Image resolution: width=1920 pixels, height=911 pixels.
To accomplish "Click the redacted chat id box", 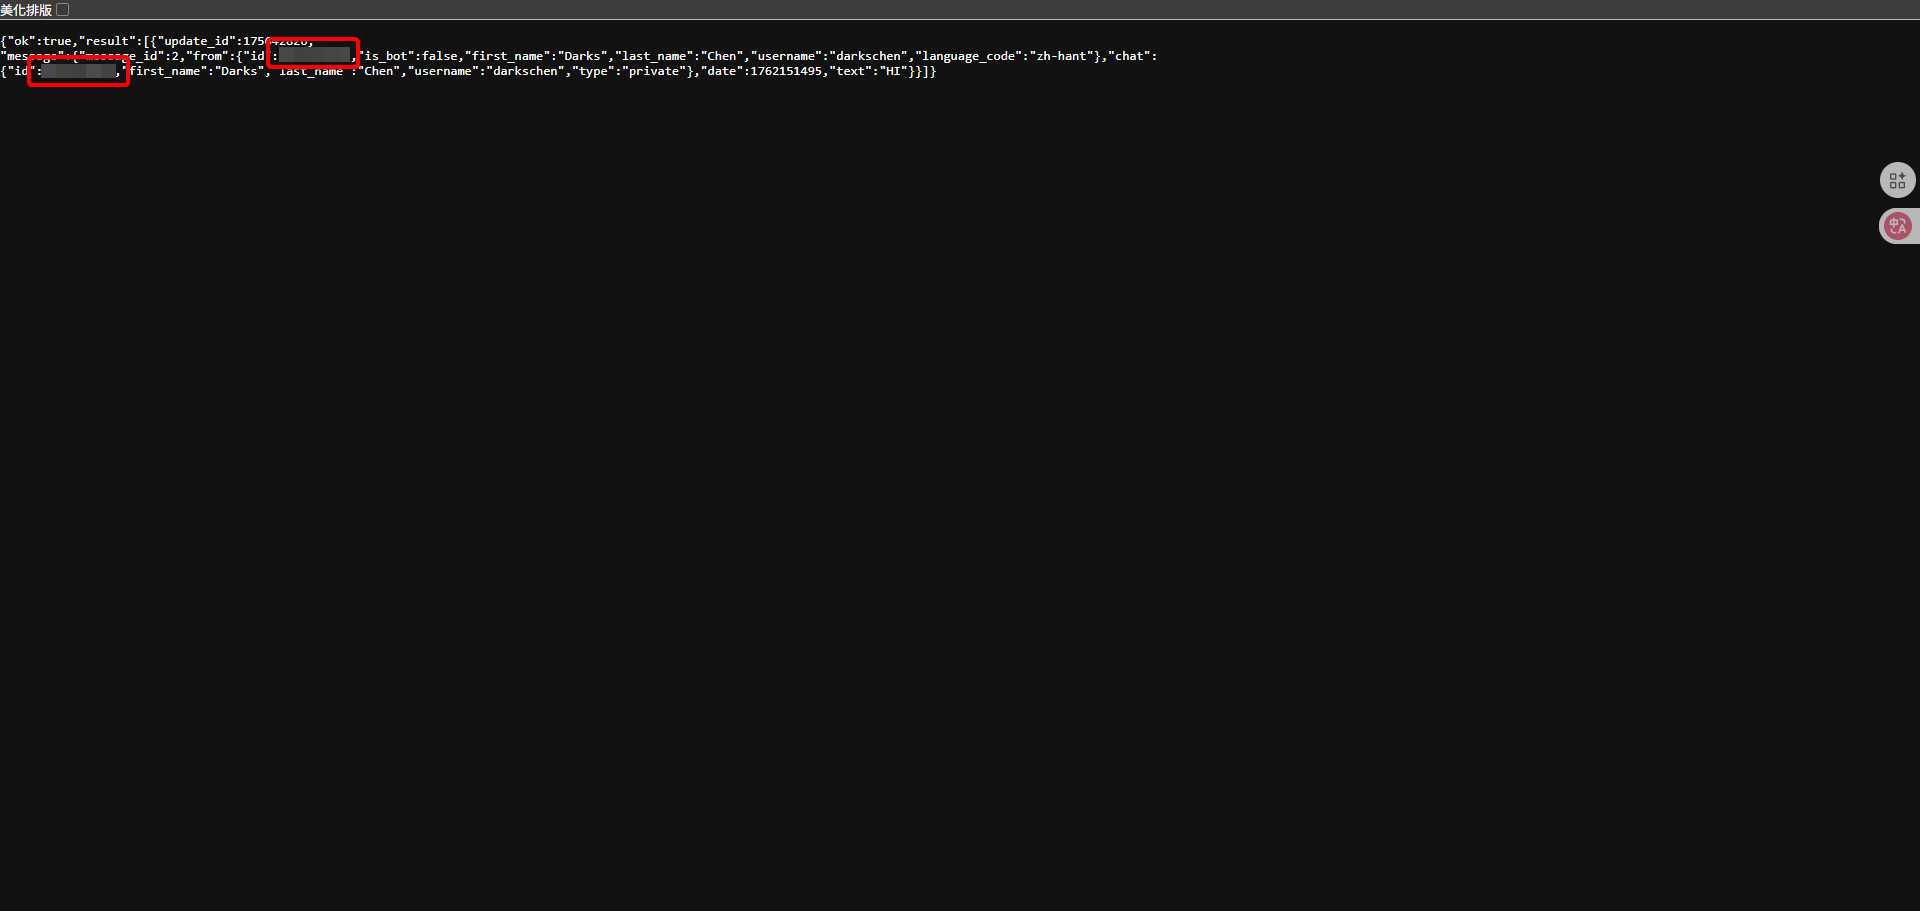I will pyautogui.click(x=79, y=71).
